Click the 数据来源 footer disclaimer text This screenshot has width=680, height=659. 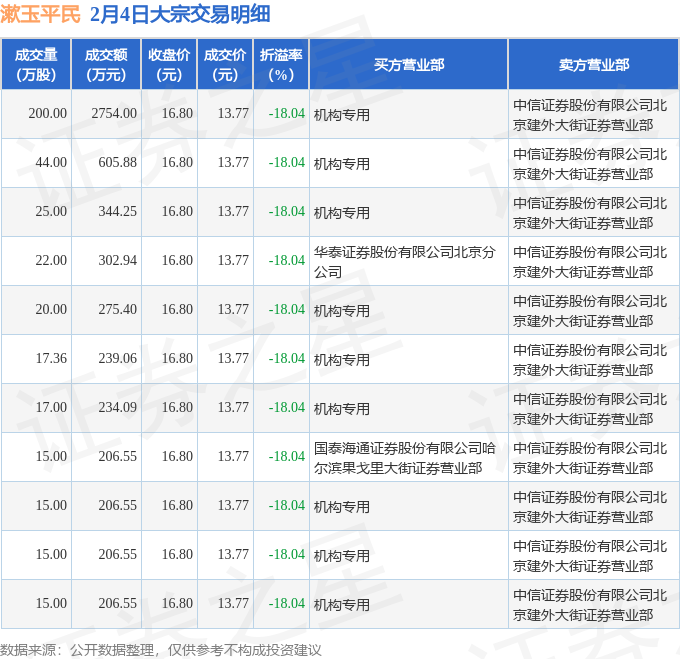pyautogui.click(x=161, y=649)
